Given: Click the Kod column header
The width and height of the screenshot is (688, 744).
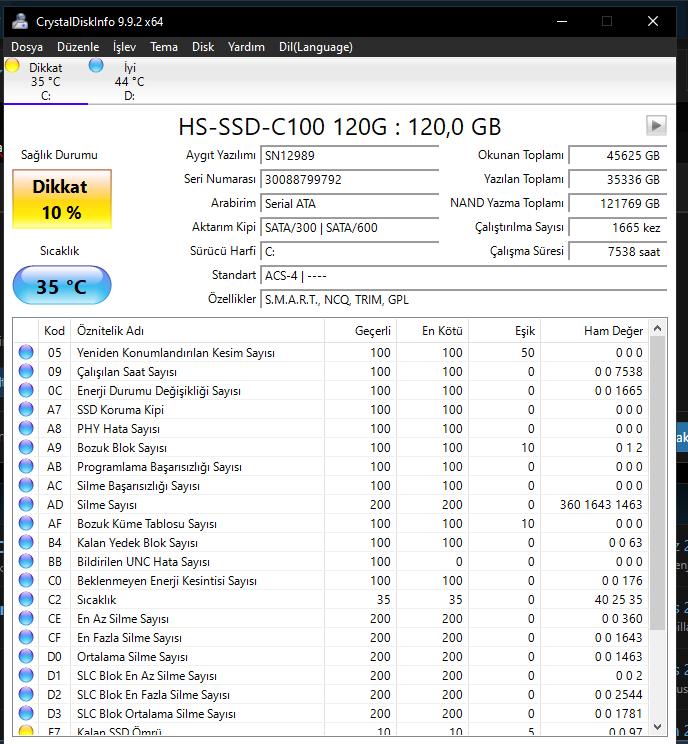Looking at the screenshot, I should (x=55, y=331).
